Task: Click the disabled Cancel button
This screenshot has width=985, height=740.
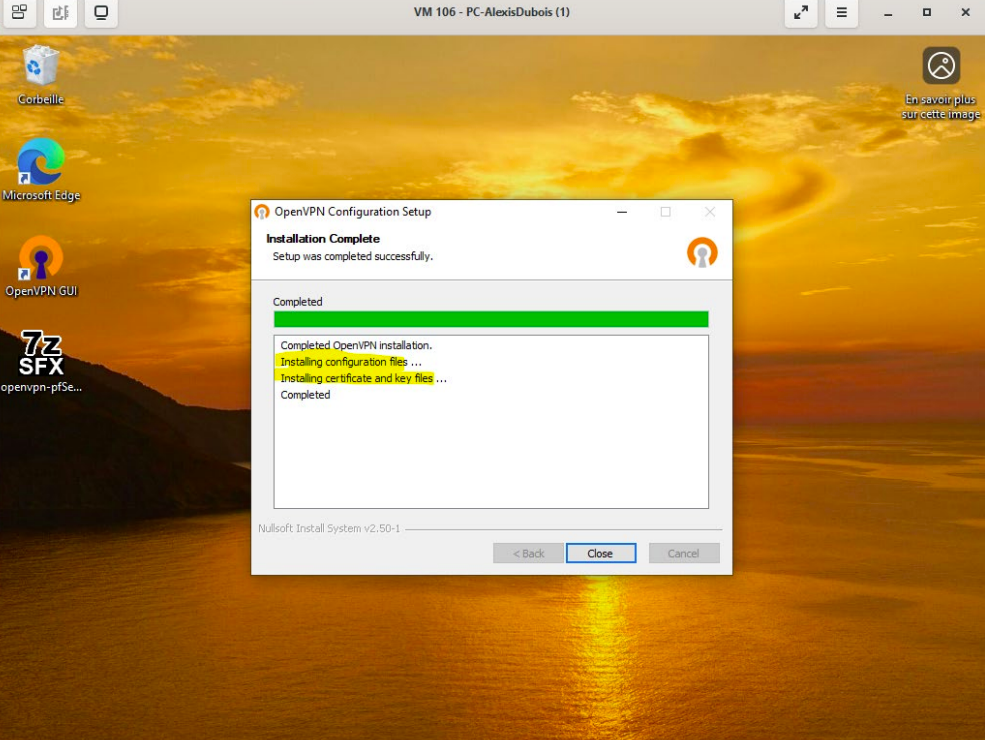Action: click(x=683, y=553)
